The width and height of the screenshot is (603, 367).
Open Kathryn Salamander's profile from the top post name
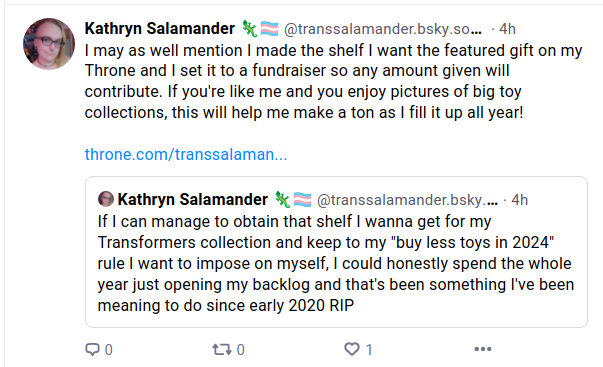coord(160,28)
